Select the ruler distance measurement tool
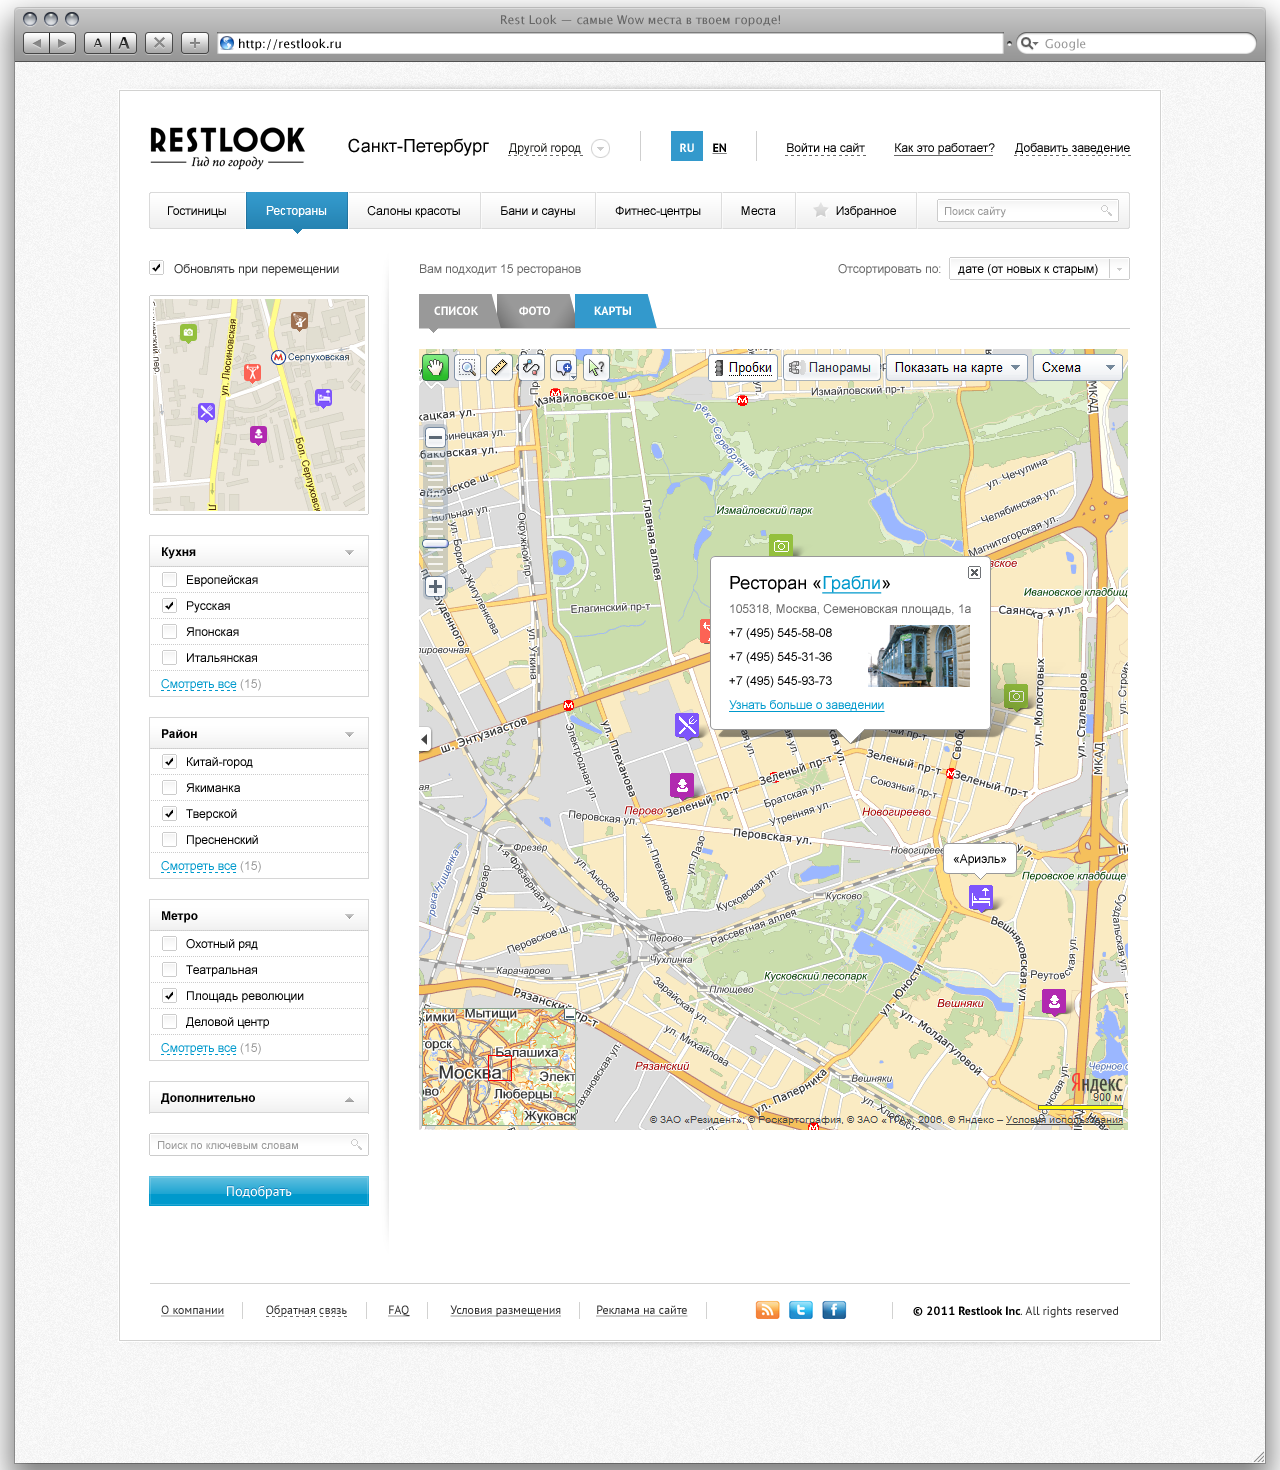This screenshot has width=1280, height=1470. pos(499,367)
